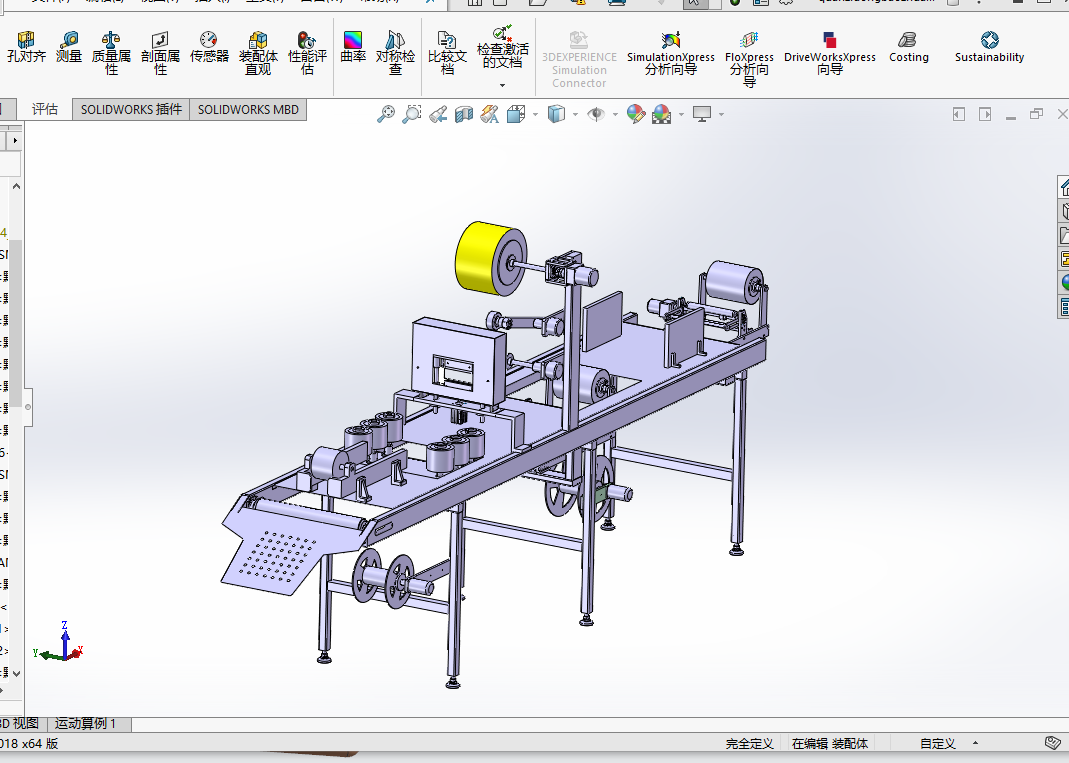1069x763 pixels.
Task: Open the 运动算例 1 tab
Action: click(x=86, y=724)
